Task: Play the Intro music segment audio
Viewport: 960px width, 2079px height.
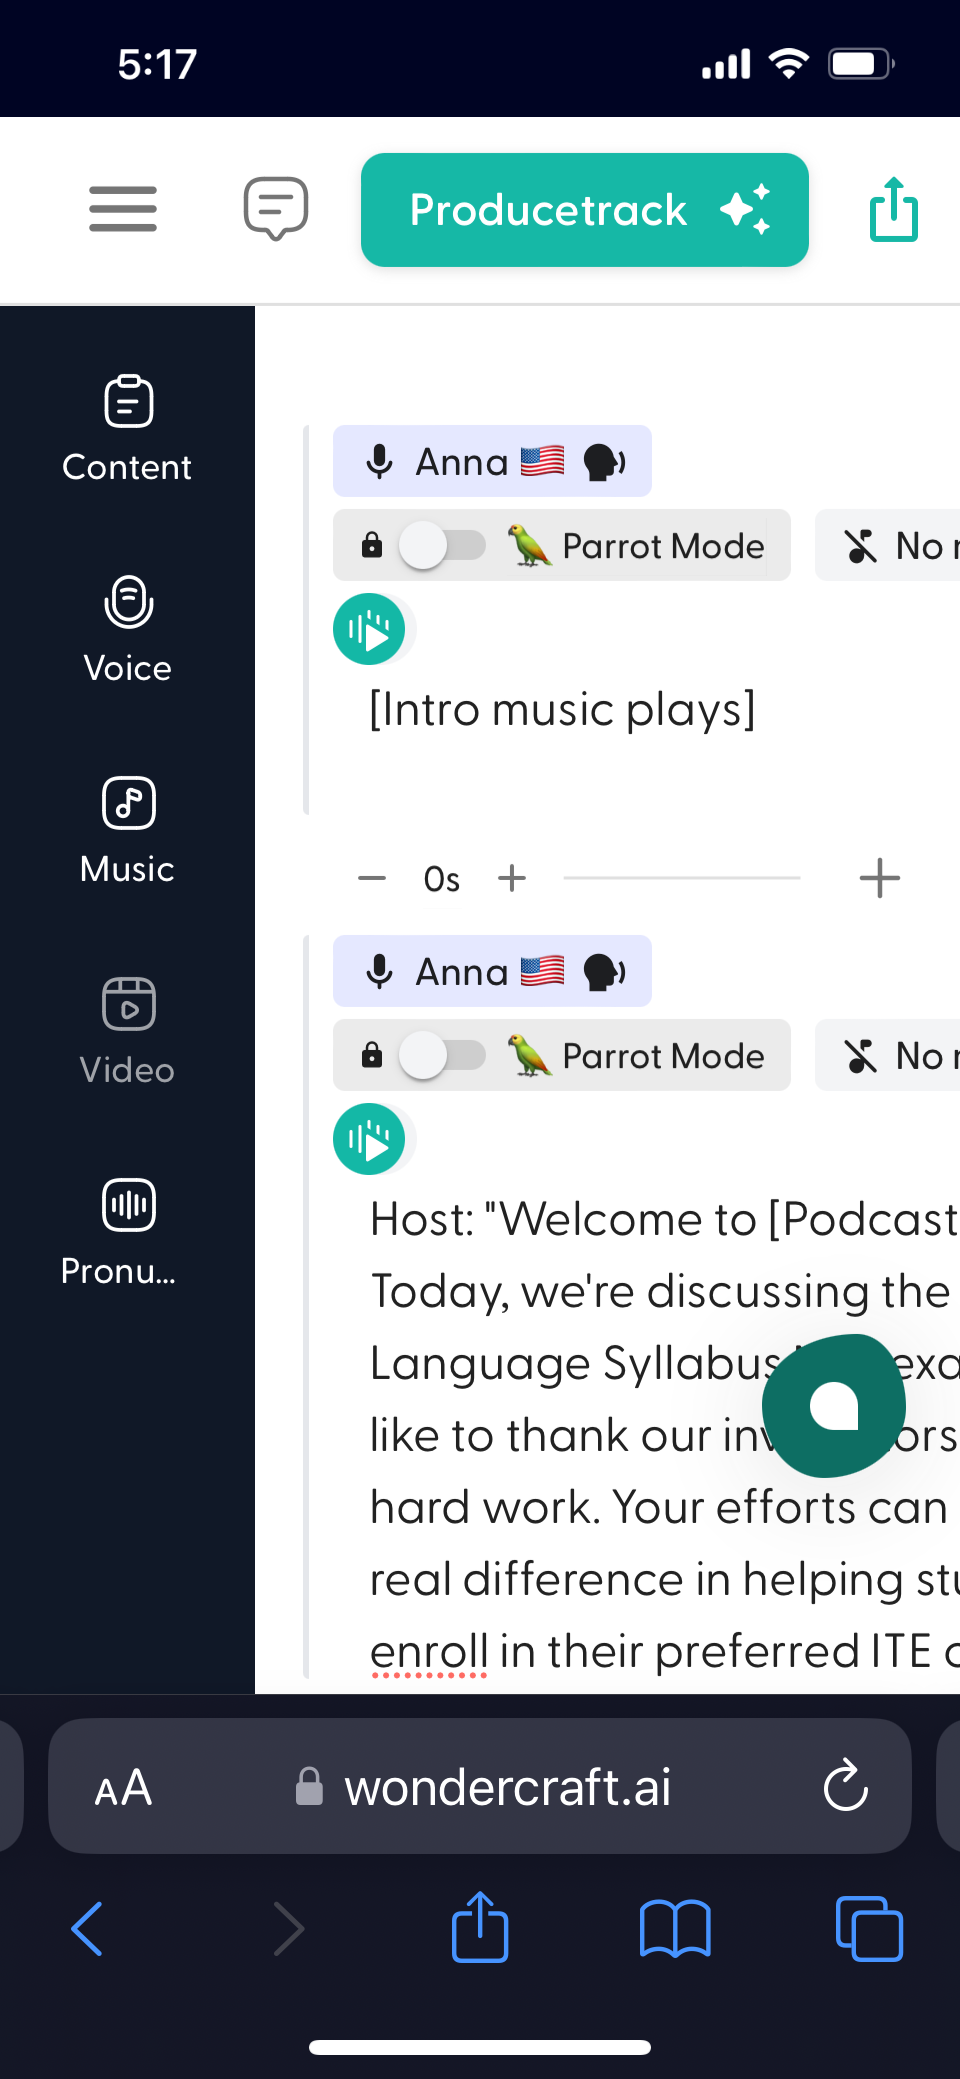Action: tap(369, 630)
